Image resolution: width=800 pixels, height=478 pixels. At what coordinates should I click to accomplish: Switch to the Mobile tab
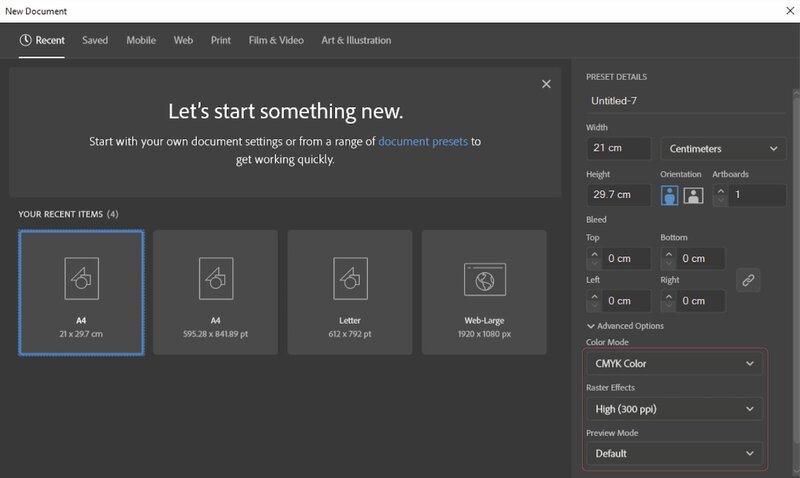tap(141, 40)
